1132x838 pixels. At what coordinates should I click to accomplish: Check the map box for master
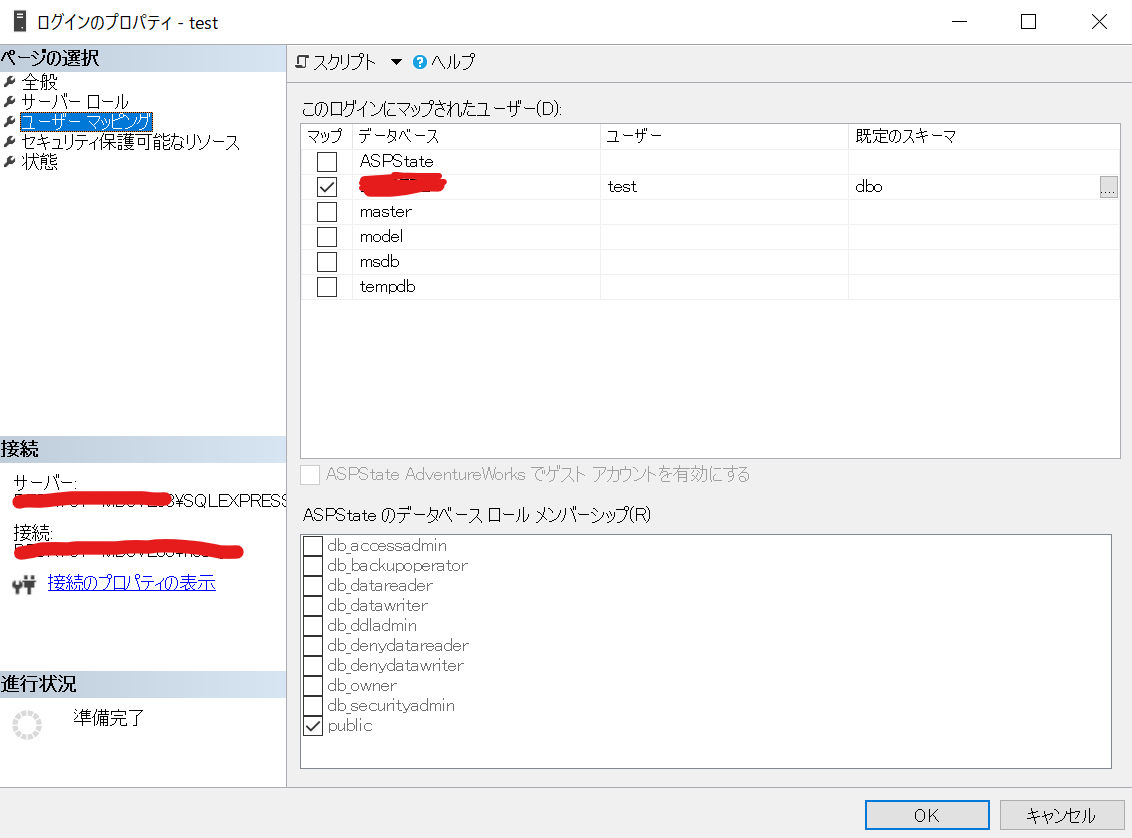click(x=327, y=211)
